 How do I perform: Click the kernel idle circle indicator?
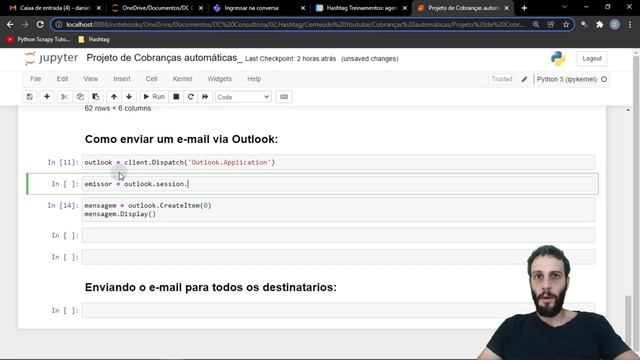tap(604, 79)
